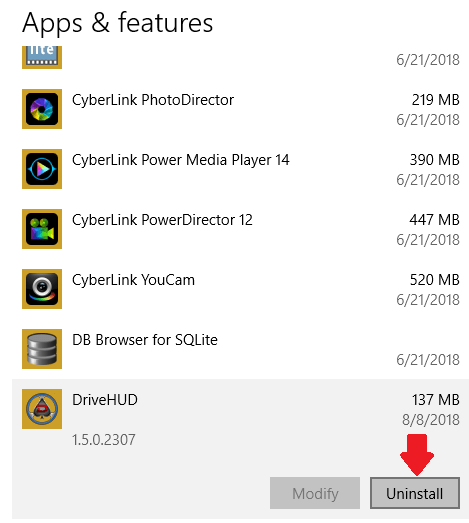Click the Power Media Player 14 icon
The height and width of the screenshot is (523, 469).
pos(42,169)
